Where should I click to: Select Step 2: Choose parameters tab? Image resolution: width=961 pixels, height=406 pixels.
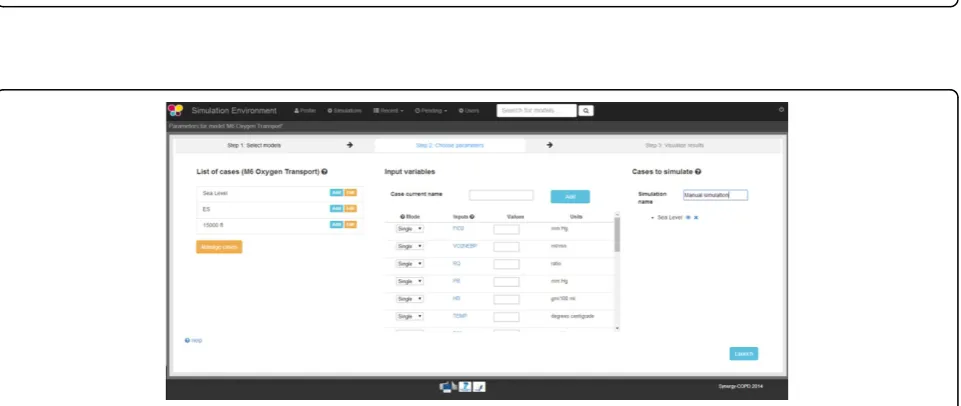pyautogui.click(x=450, y=145)
